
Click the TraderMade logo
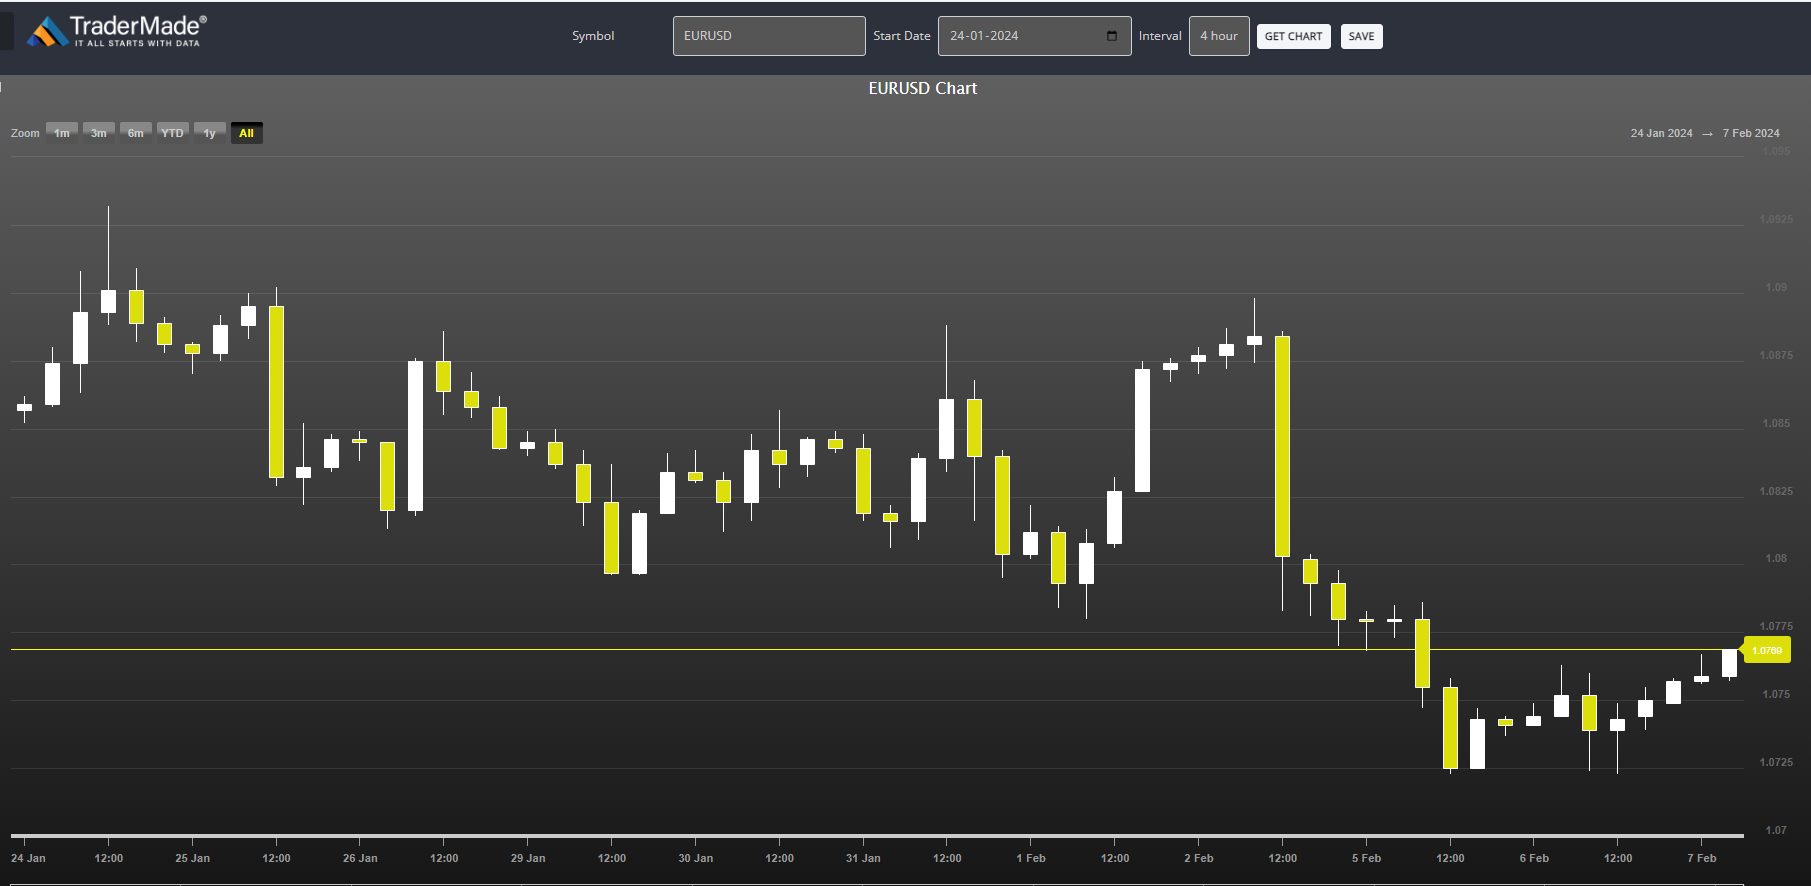117,32
